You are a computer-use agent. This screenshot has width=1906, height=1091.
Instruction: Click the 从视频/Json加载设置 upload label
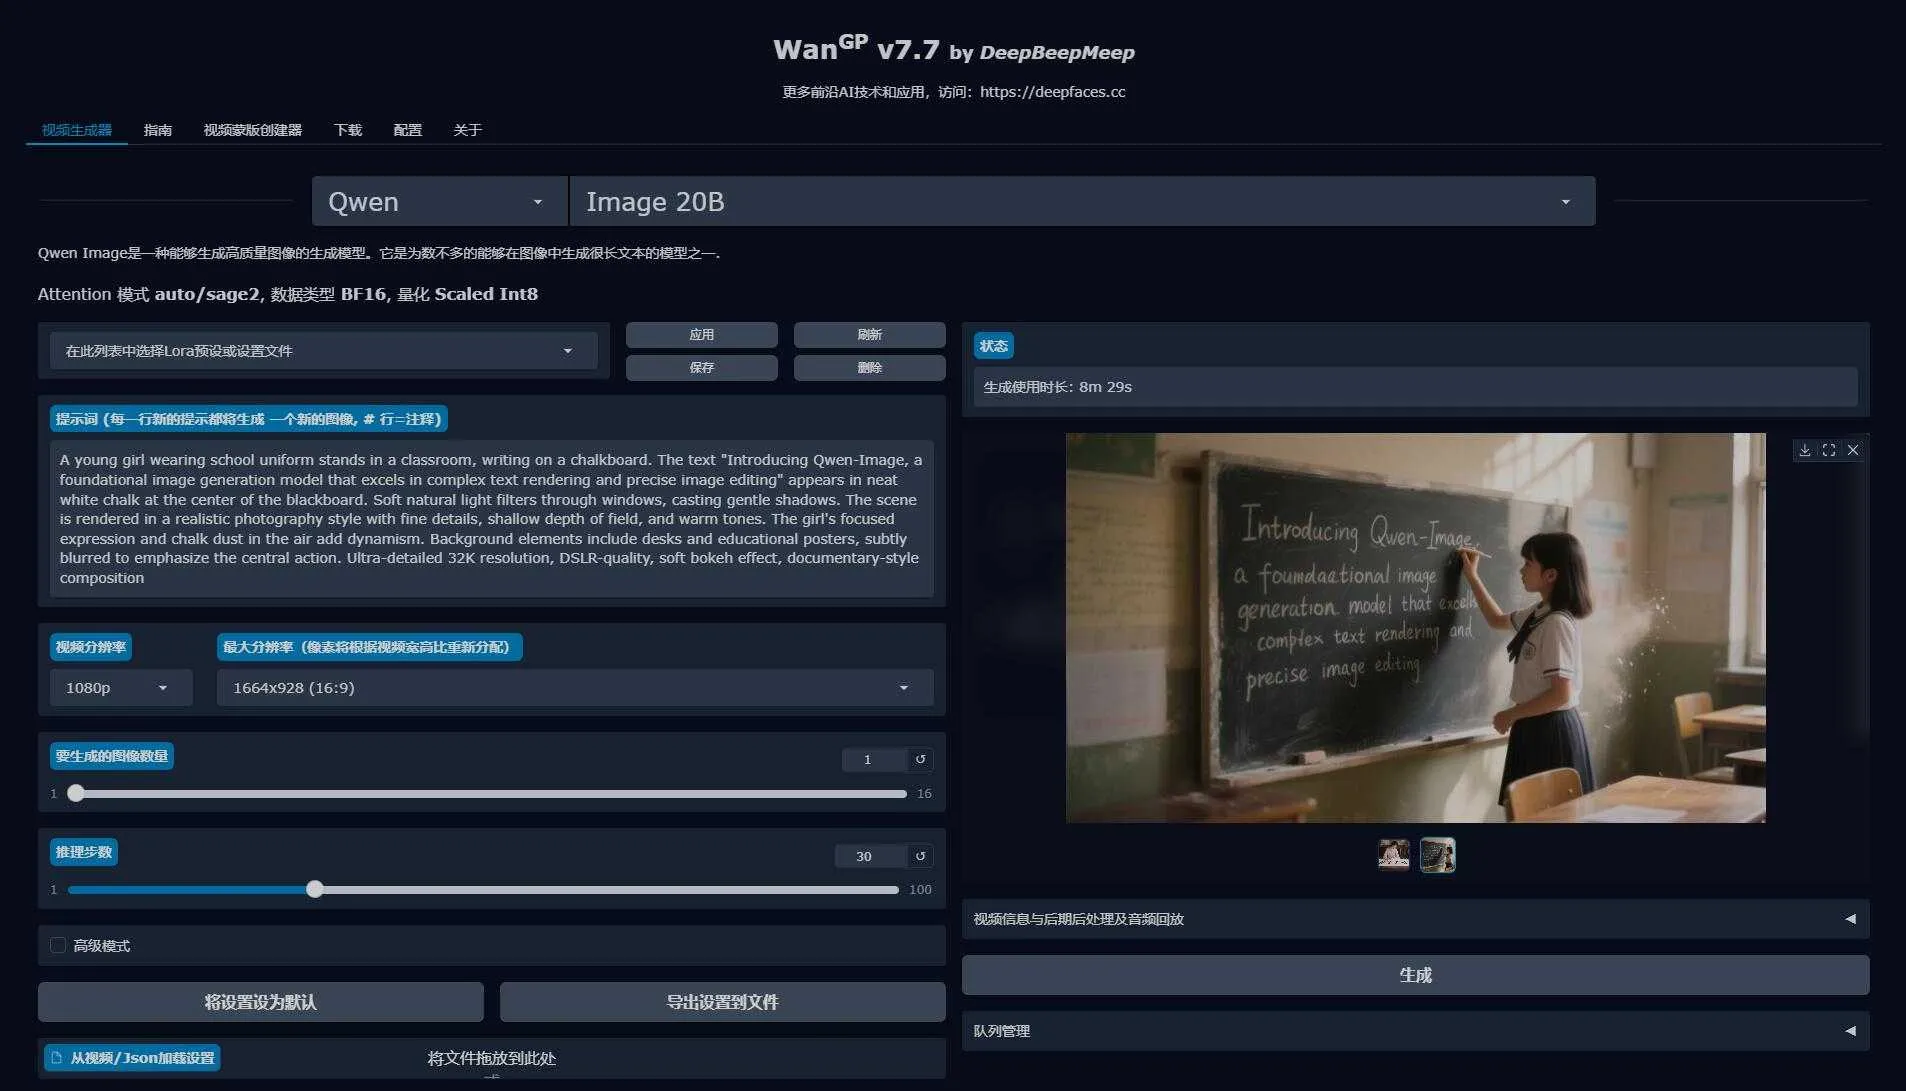(x=132, y=1058)
